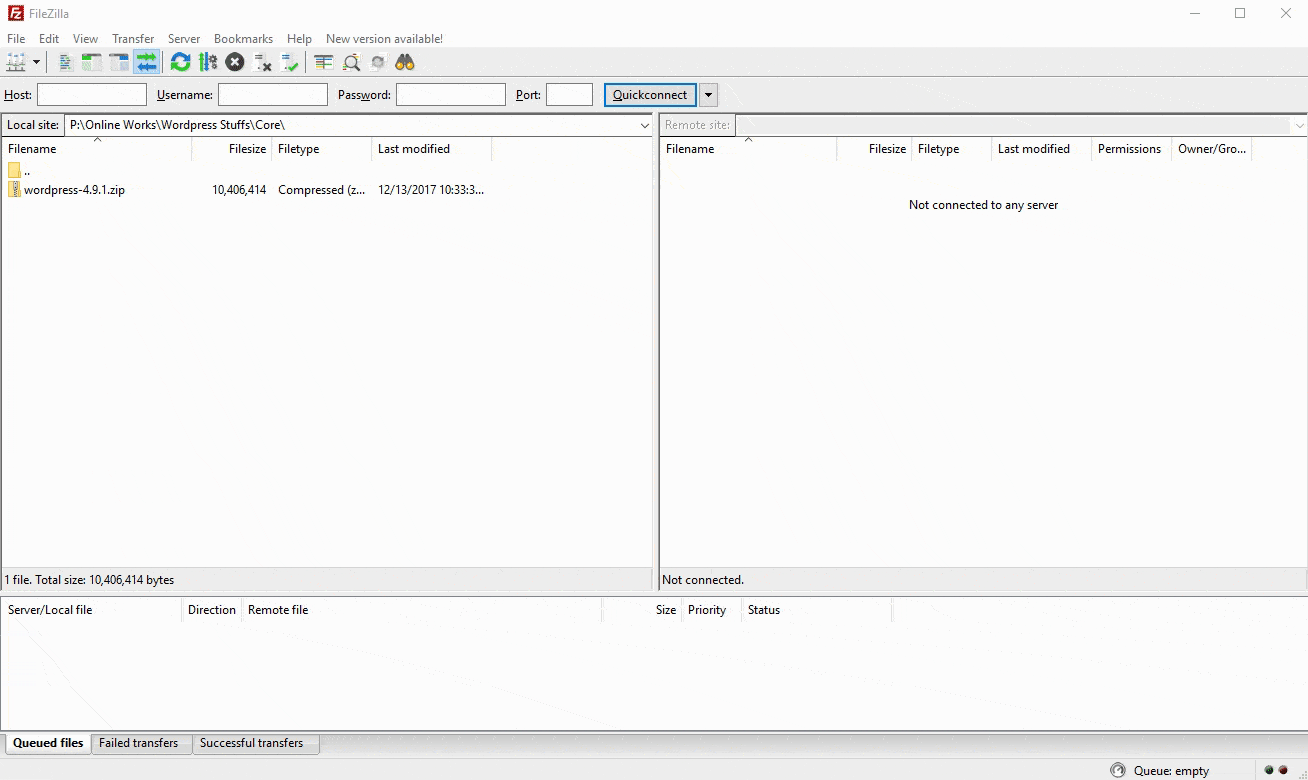Screen dimensions: 1308x780
Task: Click the Queue: empty status text
Action: click(1171, 771)
